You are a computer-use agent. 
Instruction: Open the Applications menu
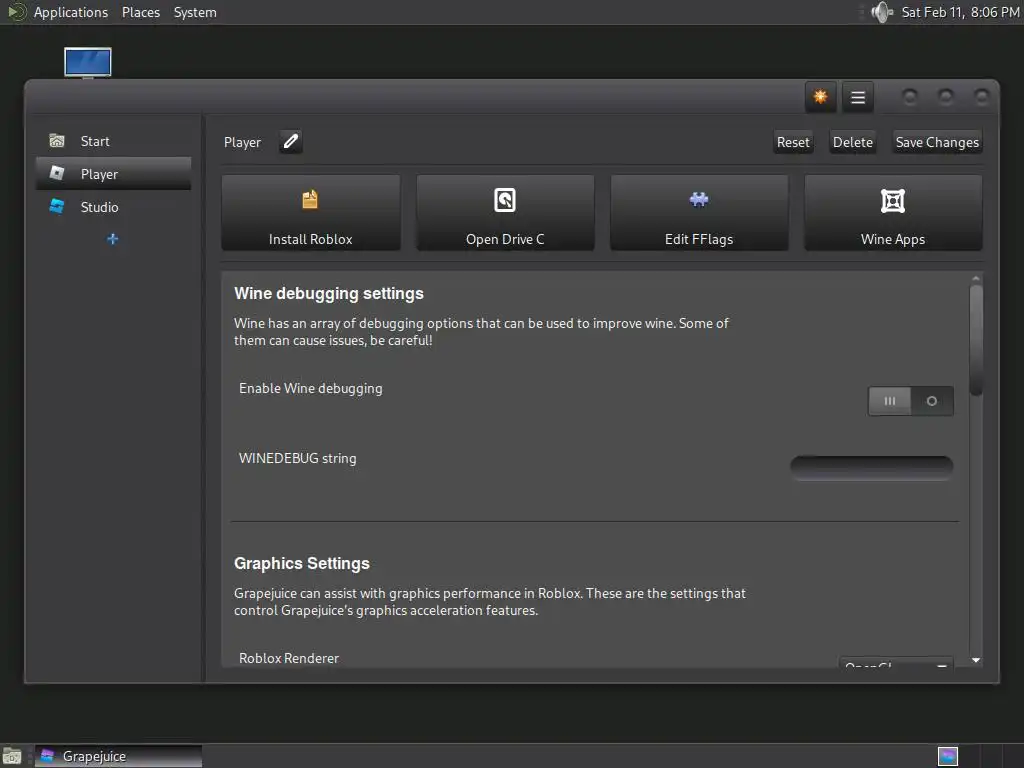point(71,12)
